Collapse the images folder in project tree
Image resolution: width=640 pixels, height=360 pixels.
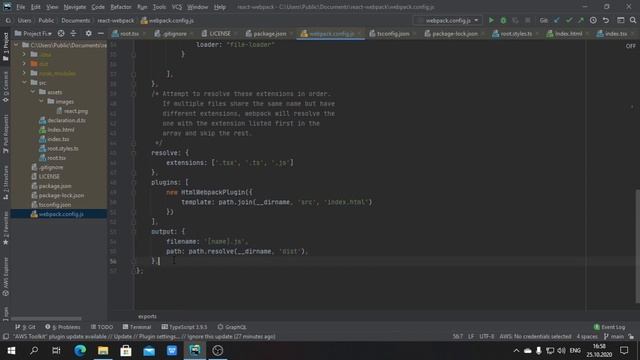pos(42,101)
